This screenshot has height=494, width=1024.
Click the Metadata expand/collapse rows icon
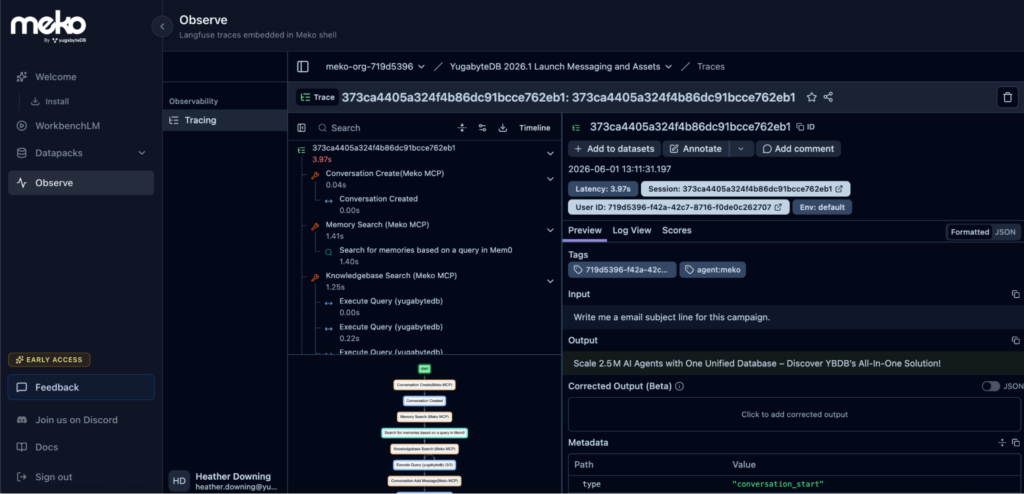(x=1002, y=442)
